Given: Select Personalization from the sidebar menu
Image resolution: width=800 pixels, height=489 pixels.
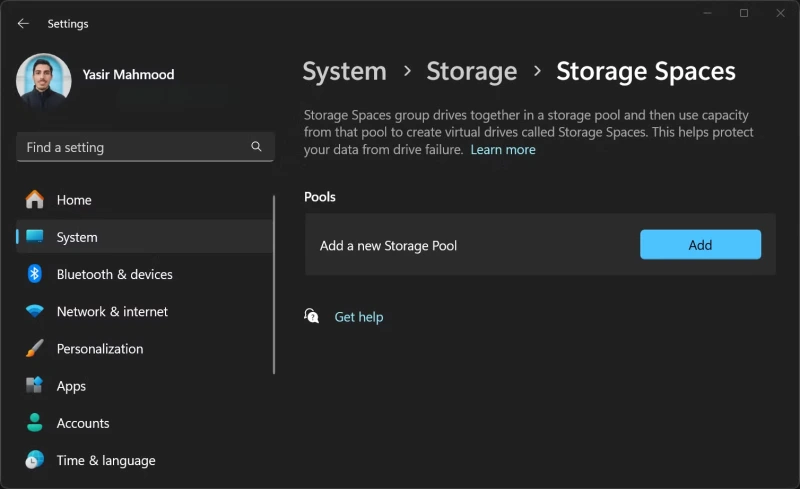Looking at the screenshot, I should pyautogui.click(x=100, y=349).
